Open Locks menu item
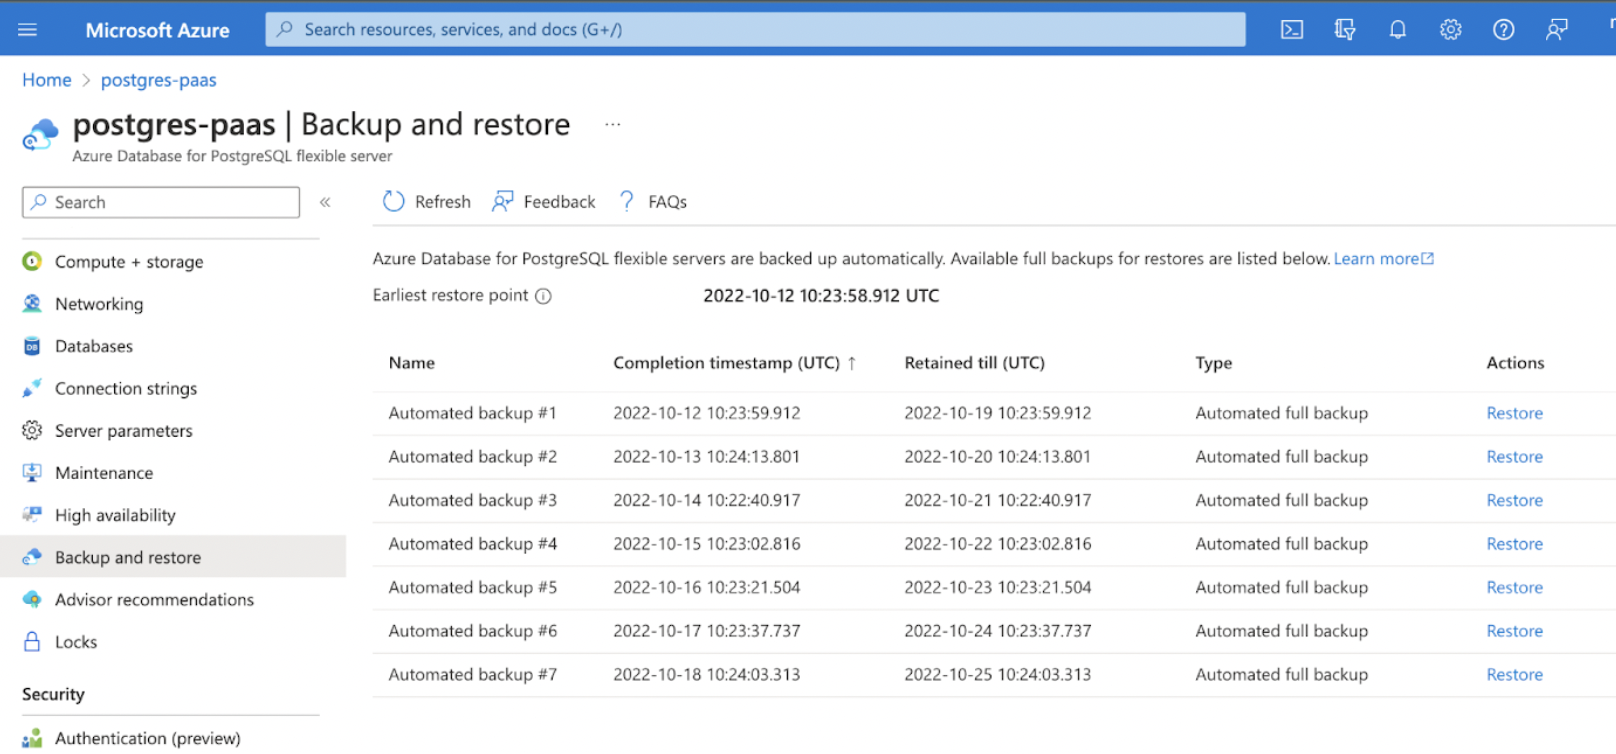 tap(76, 641)
